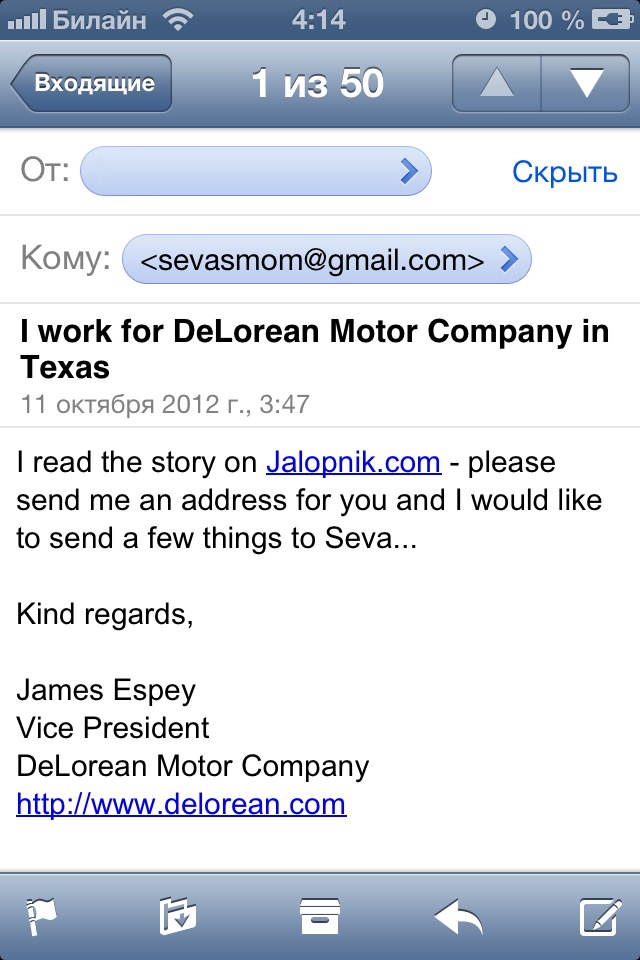The width and height of the screenshot is (640, 960).
Task: Go to previous message with up arrow
Action: pyautogui.click(x=497, y=83)
